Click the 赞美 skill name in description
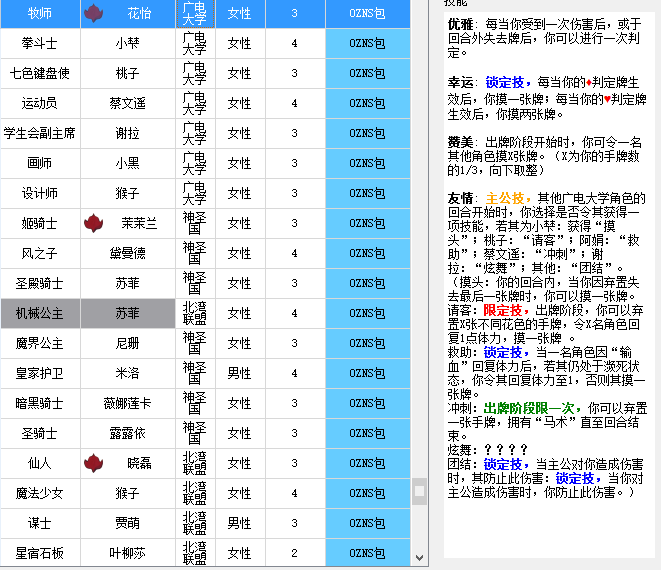The width and height of the screenshot is (661, 570). tap(460, 142)
